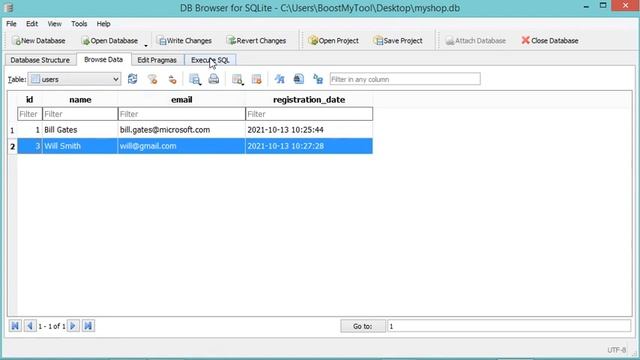Viewport: 640px width, 360px height.
Task: Go to the first page of records
Action: tap(15, 326)
